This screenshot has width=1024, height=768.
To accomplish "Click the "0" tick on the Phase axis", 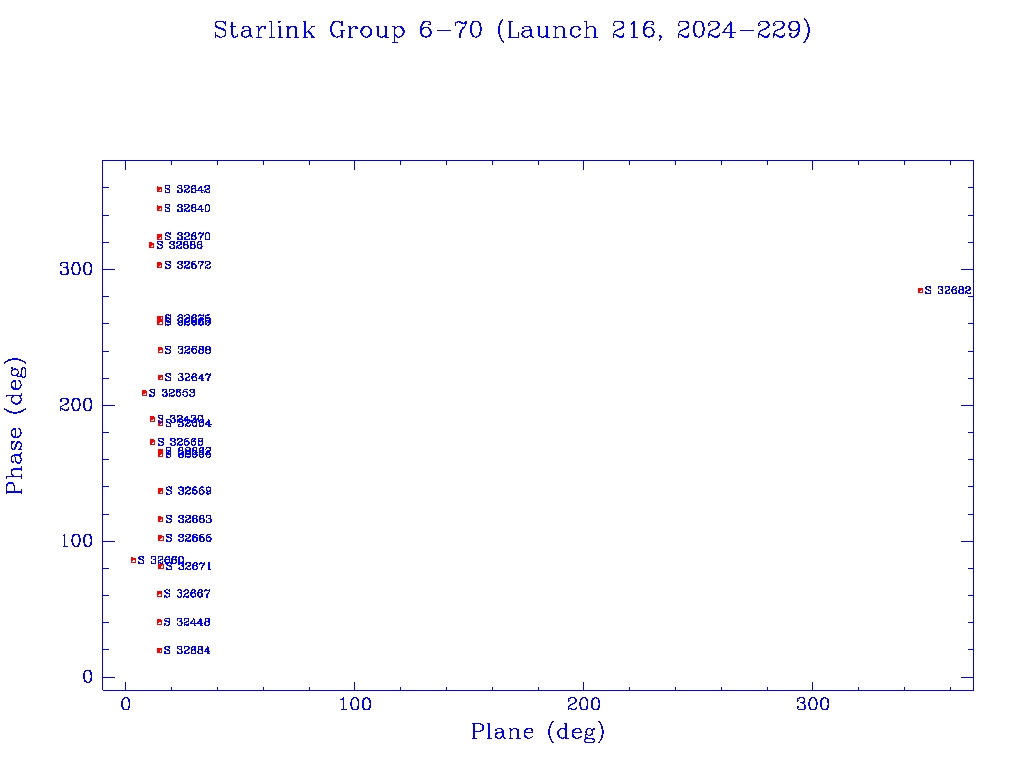I will coord(88,677).
